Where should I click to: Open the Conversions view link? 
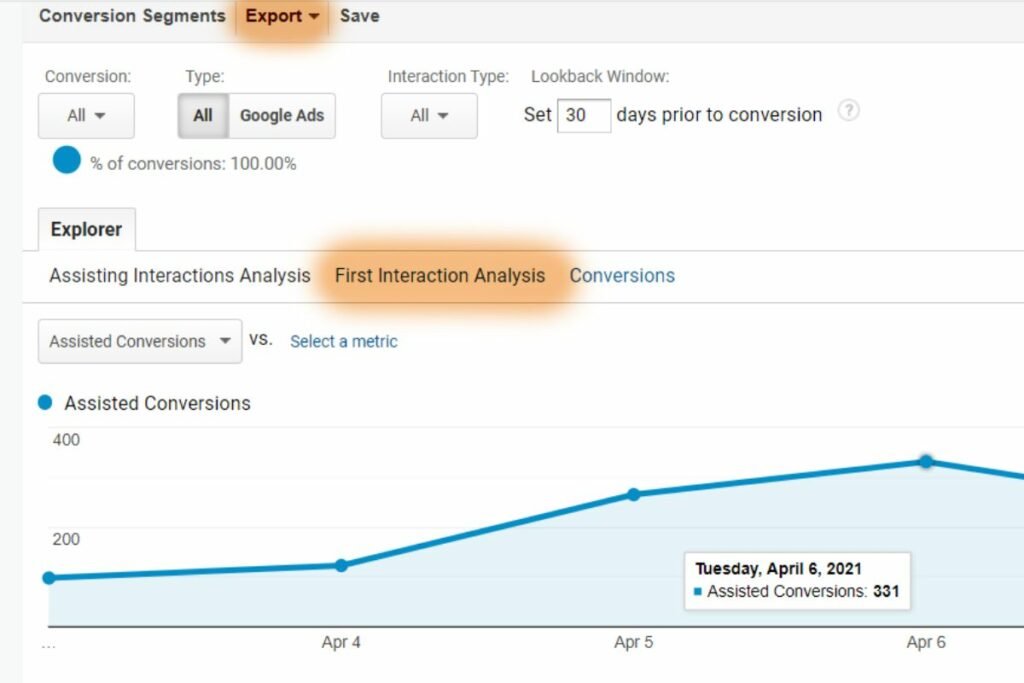tap(622, 276)
